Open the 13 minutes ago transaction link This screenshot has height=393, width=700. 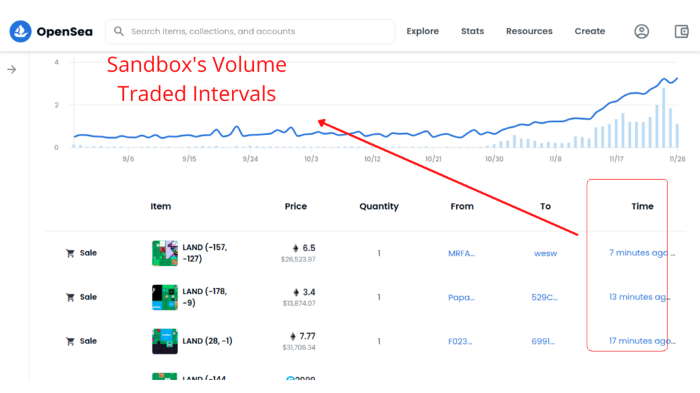click(640, 297)
